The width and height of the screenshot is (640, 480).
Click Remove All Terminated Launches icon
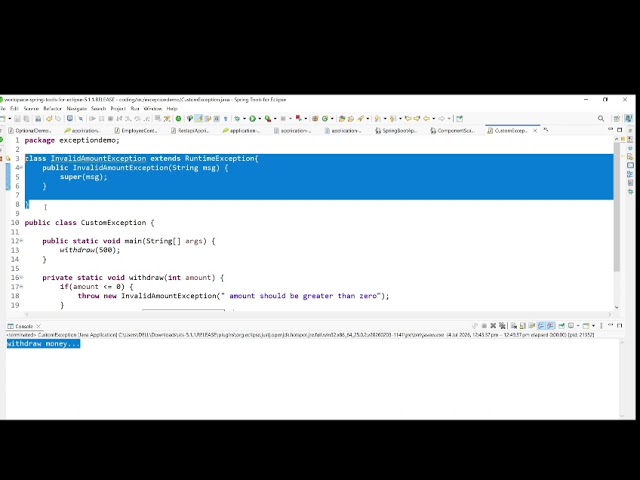tap(502, 325)
